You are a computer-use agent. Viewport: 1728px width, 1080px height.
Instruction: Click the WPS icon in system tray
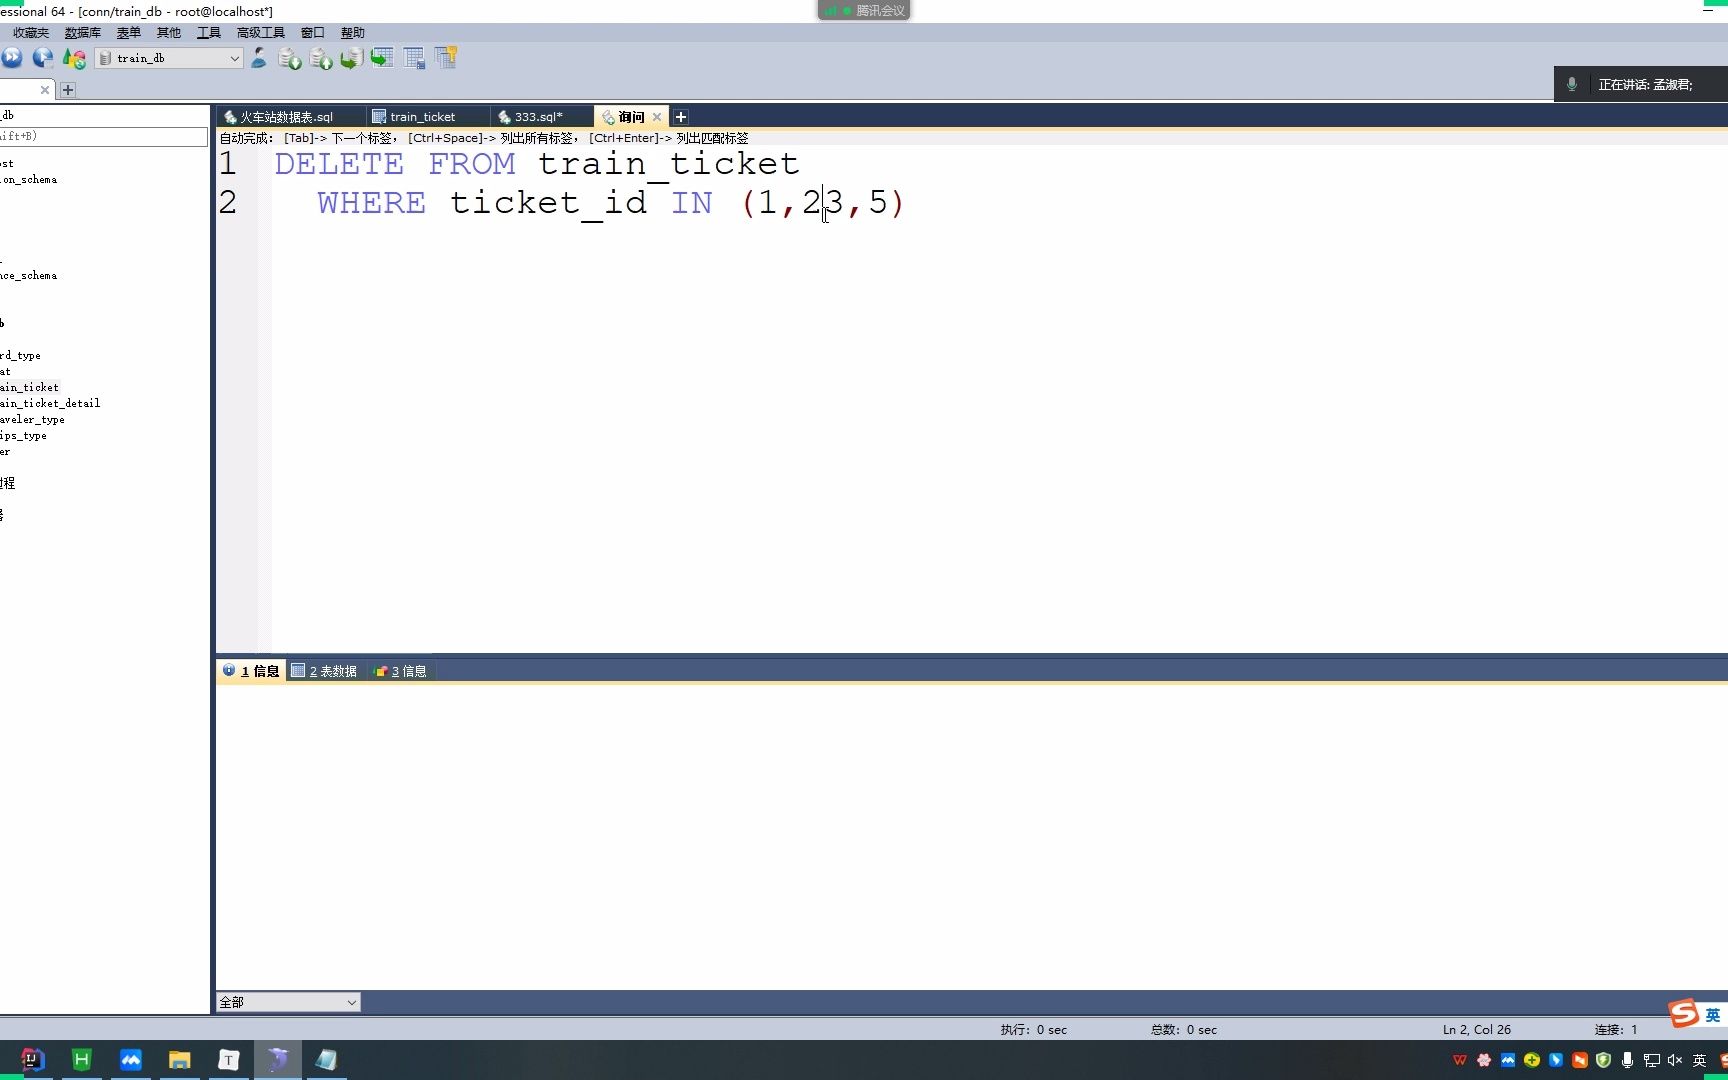pyautogui.click(x=1460, y=1060)
